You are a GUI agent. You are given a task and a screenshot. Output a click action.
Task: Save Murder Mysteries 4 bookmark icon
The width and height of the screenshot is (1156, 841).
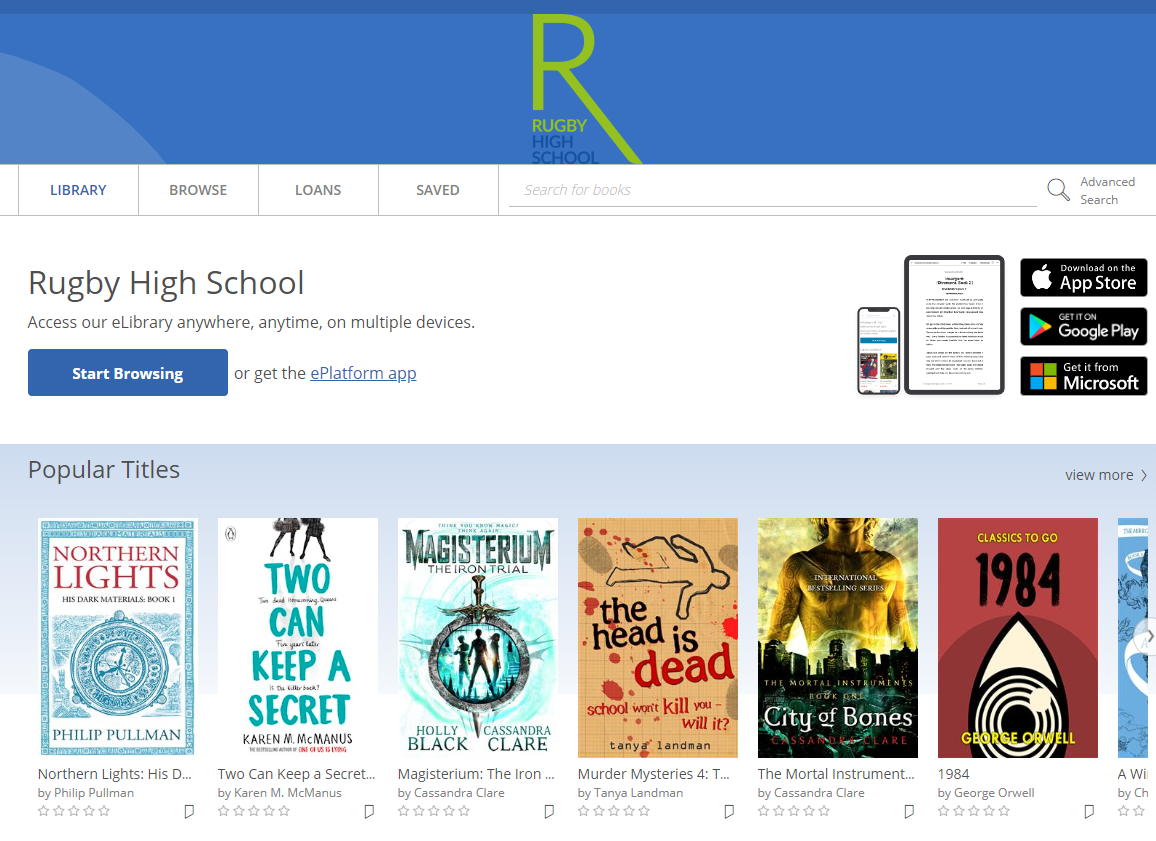[x=728, y=812]
